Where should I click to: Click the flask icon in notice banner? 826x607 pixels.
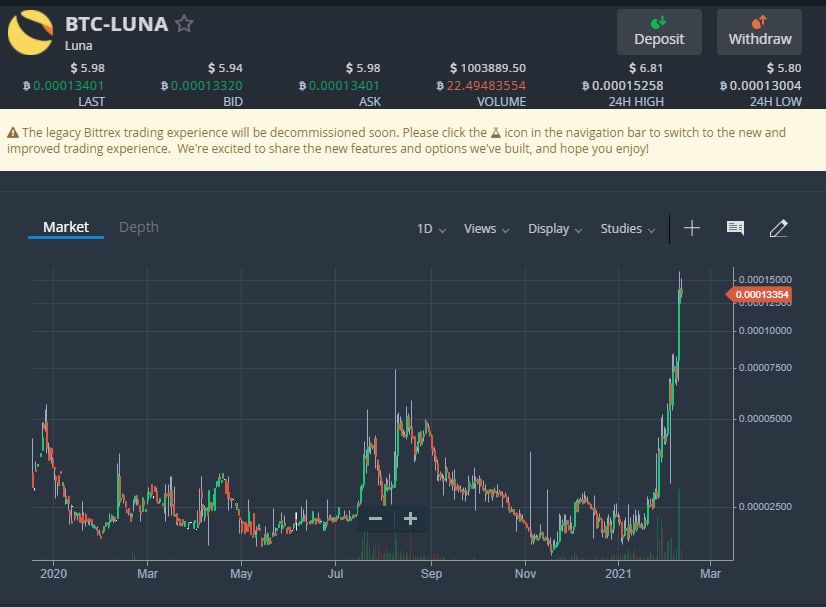[x=496, y=132]
